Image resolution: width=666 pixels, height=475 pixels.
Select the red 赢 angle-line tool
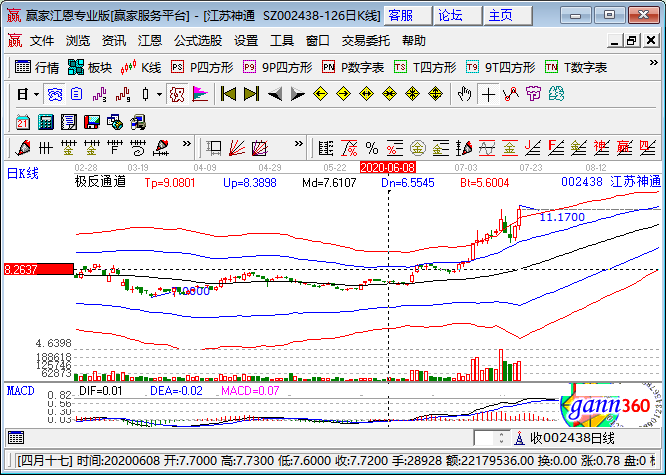(x=624, y=148)
